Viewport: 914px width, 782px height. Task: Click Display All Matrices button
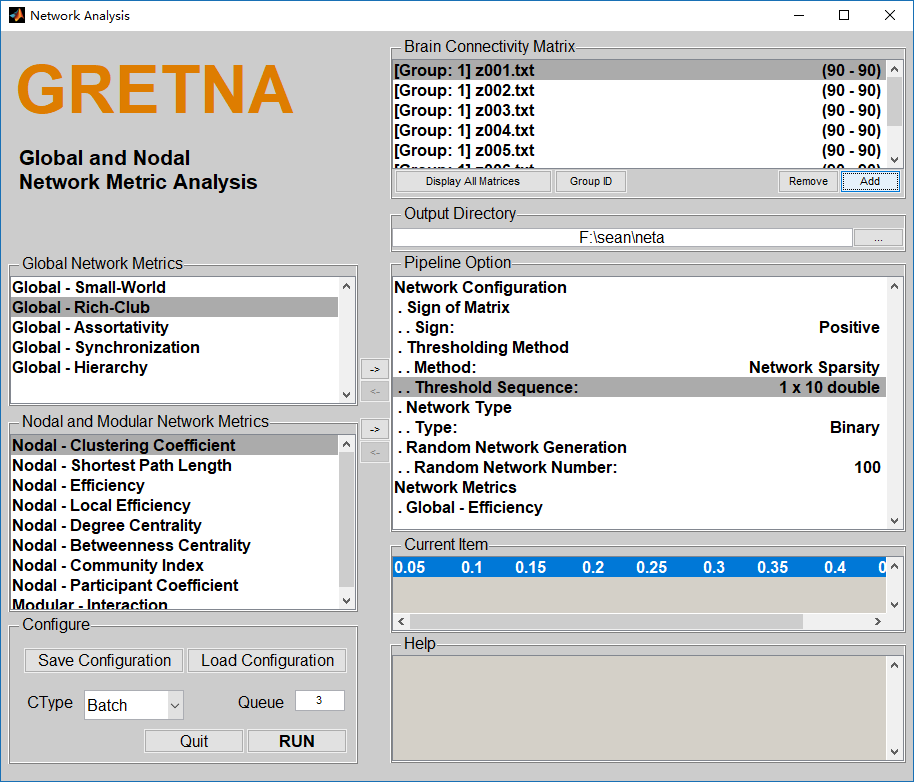tap(473, 181)
